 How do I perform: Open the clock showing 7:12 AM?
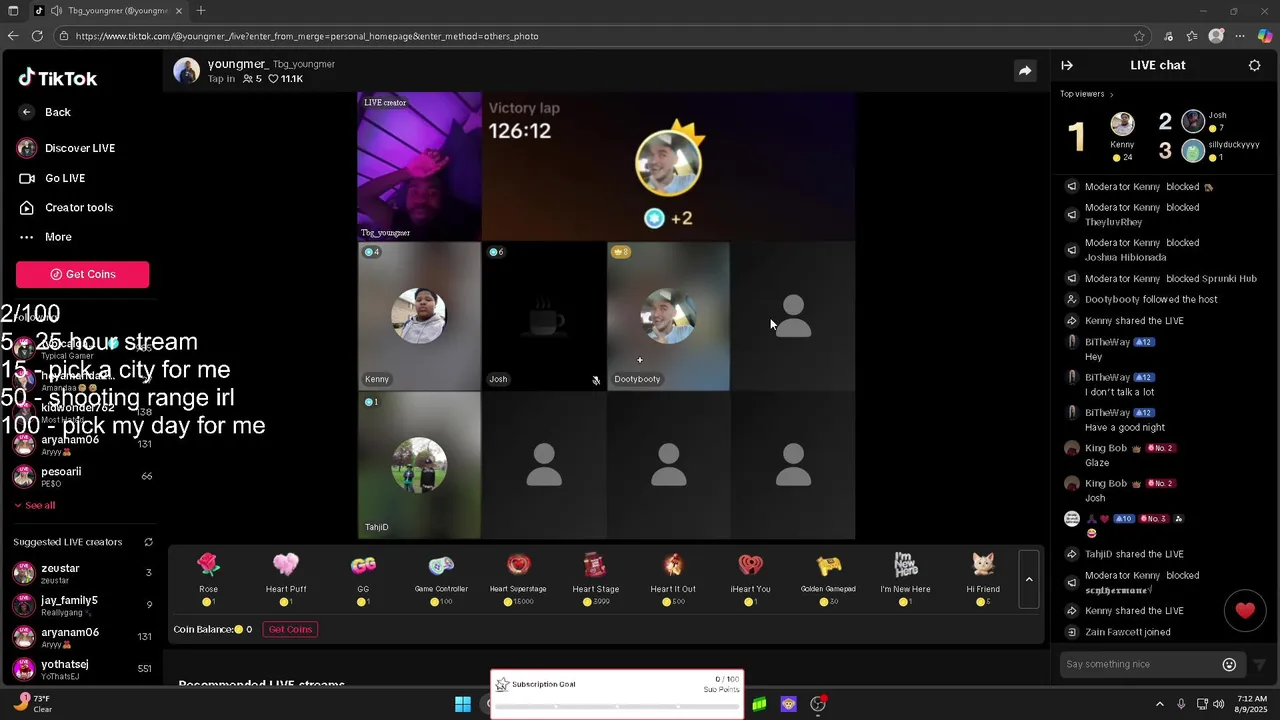coord(1251,704)
